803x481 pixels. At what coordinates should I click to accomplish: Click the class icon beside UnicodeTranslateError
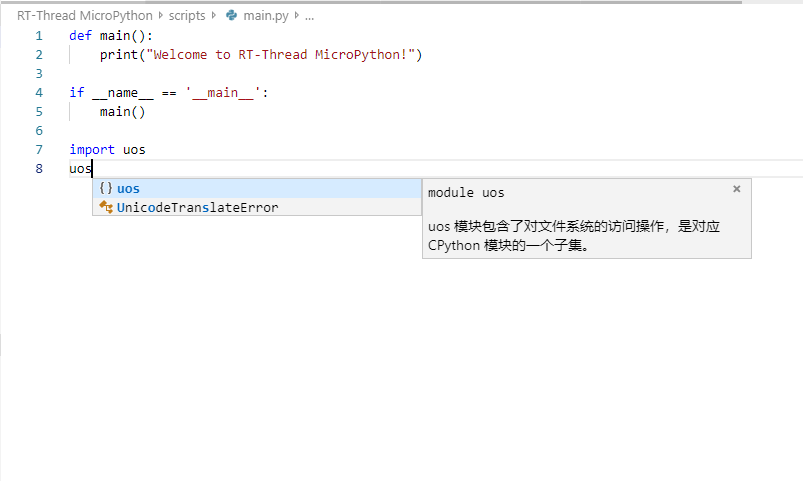coord(106,207)
